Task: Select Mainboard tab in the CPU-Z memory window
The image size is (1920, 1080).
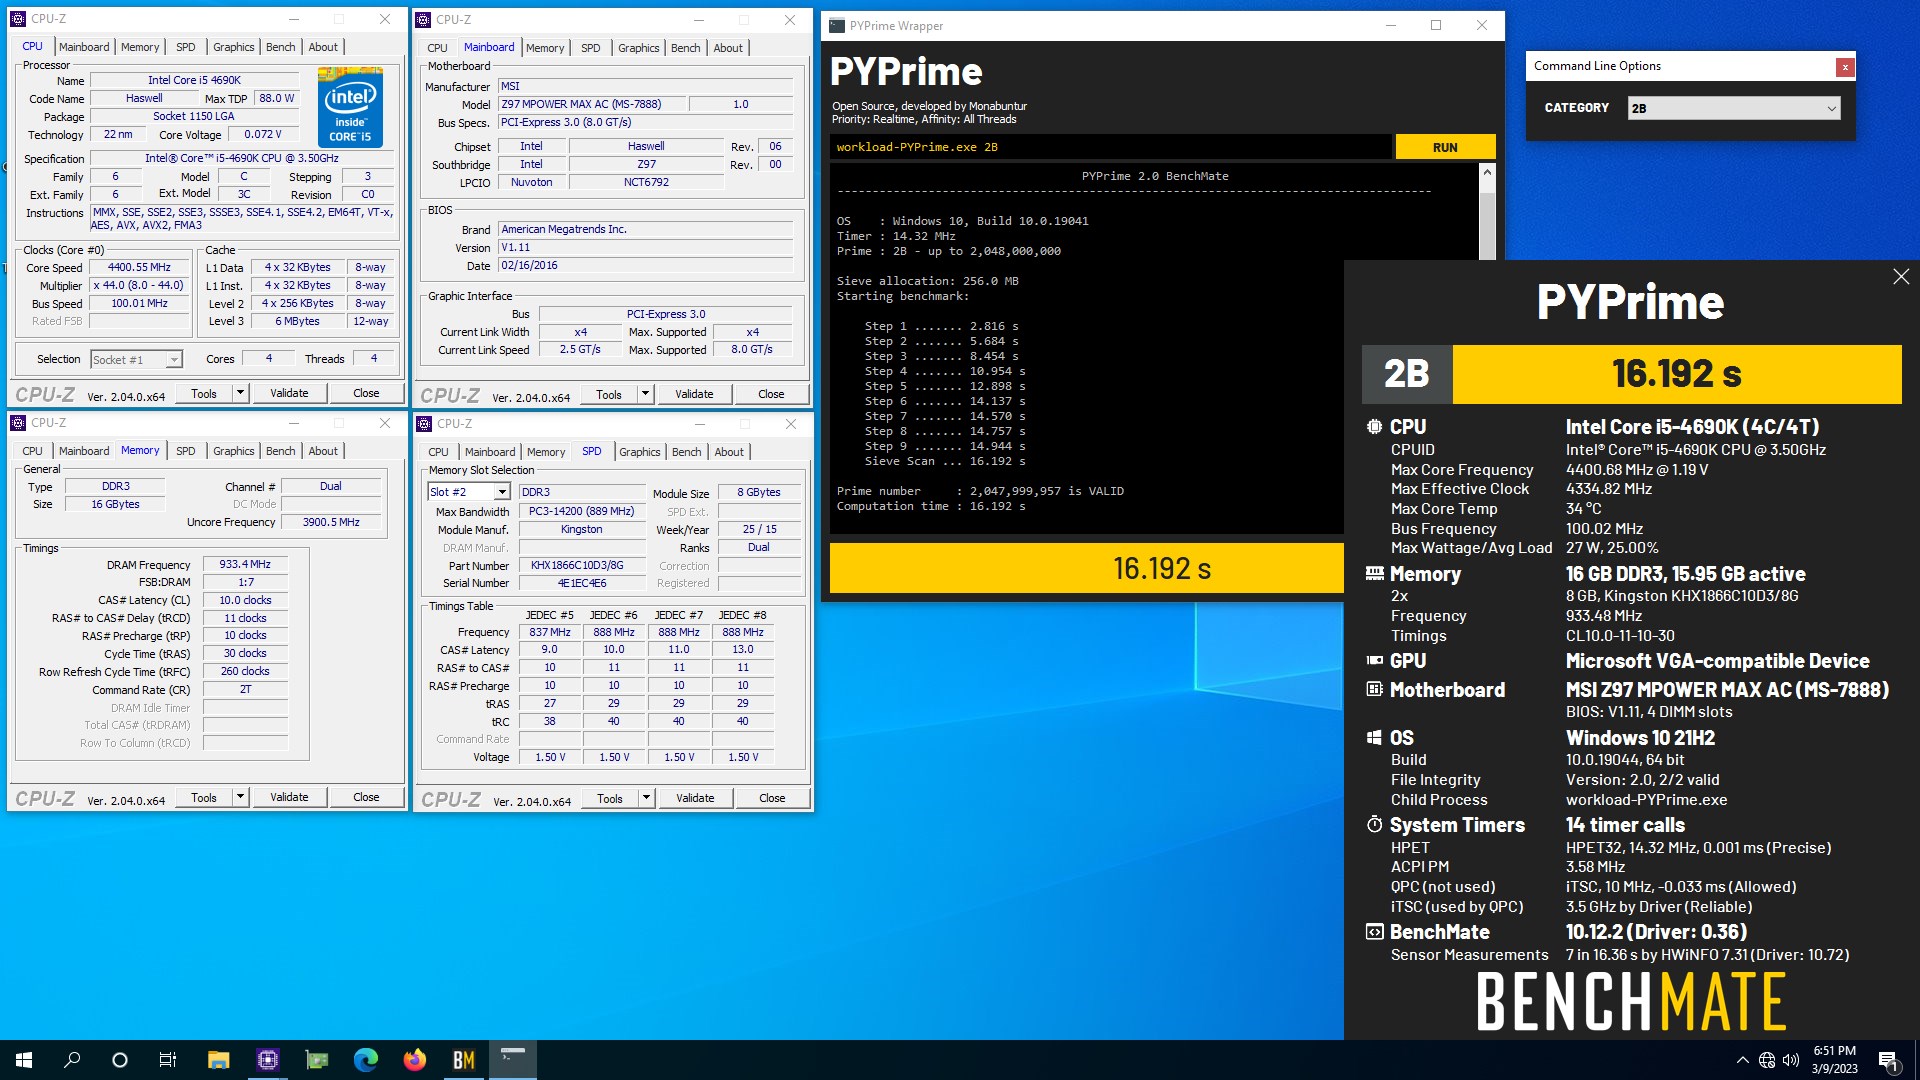Action: pyautogui.click(x=84, y=451)
